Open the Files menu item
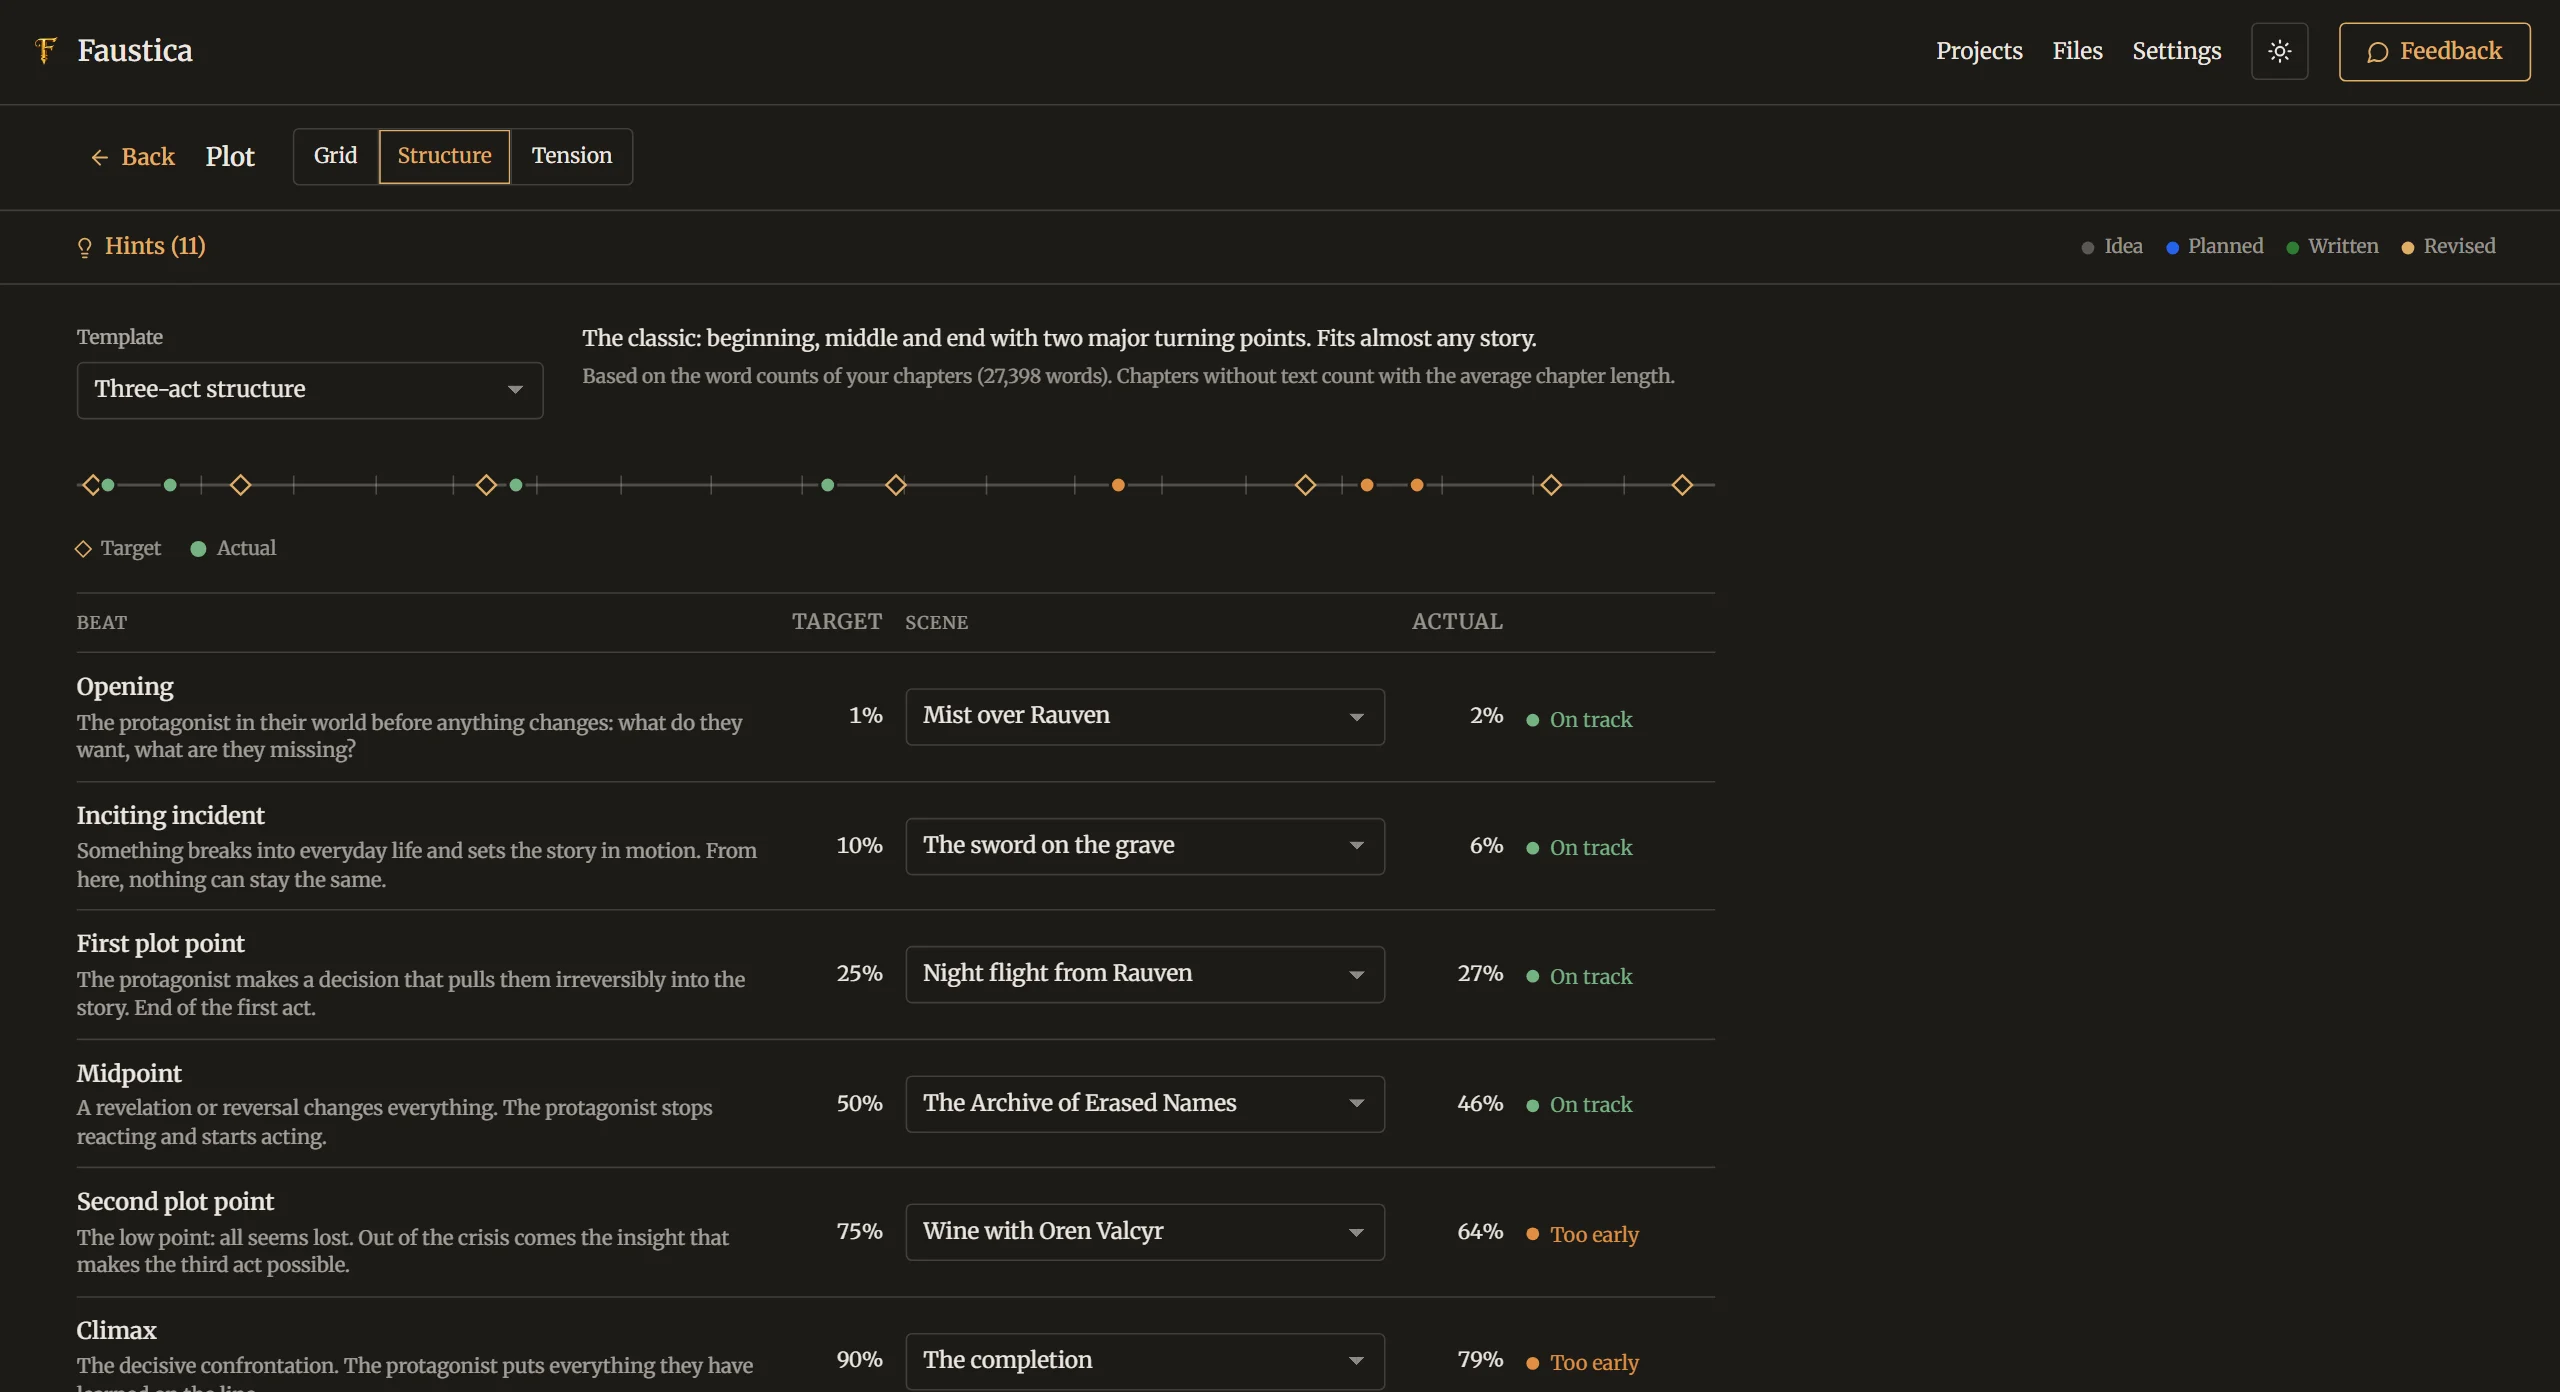This screenshot has height=1392, width=2560. click(2077, 51)
